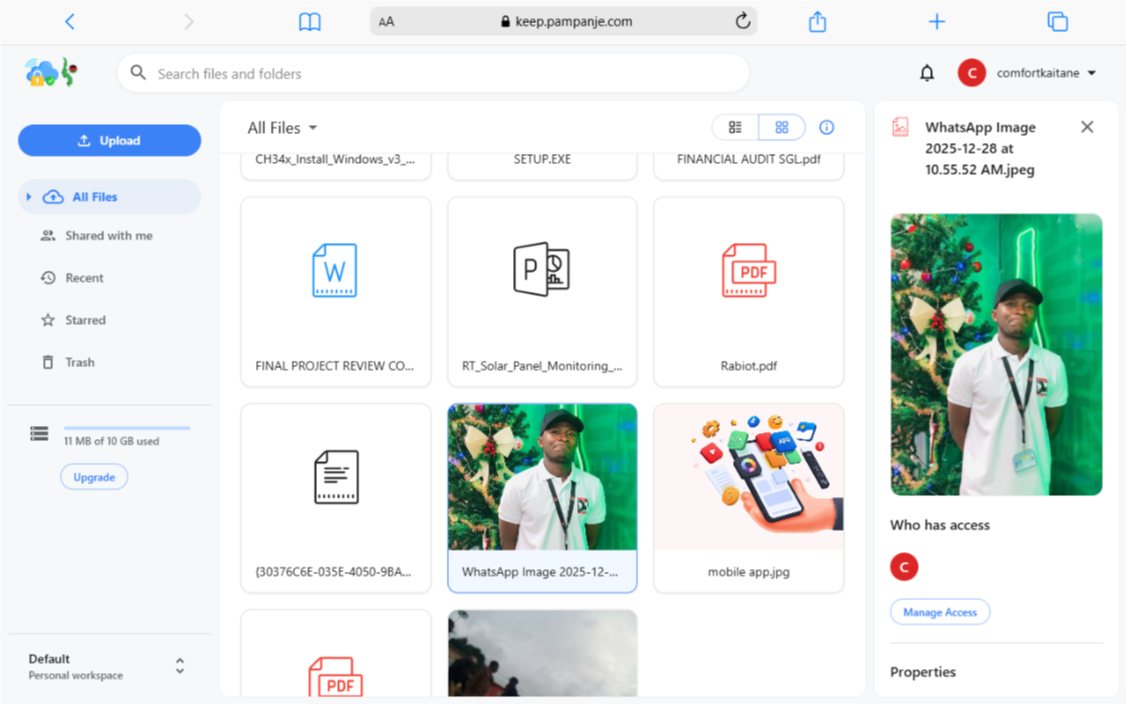Open the FINAL PROJECT REVIEW Word document
This screenshot has width=1126, height=704.
[x=335, y=271]
